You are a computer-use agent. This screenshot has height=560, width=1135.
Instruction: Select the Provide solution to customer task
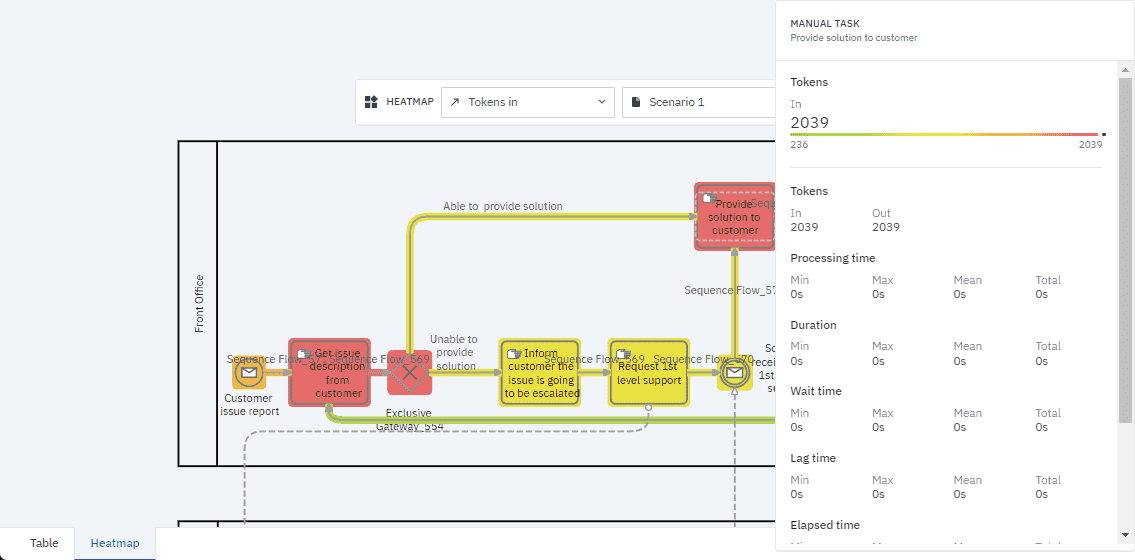point(734,216)
